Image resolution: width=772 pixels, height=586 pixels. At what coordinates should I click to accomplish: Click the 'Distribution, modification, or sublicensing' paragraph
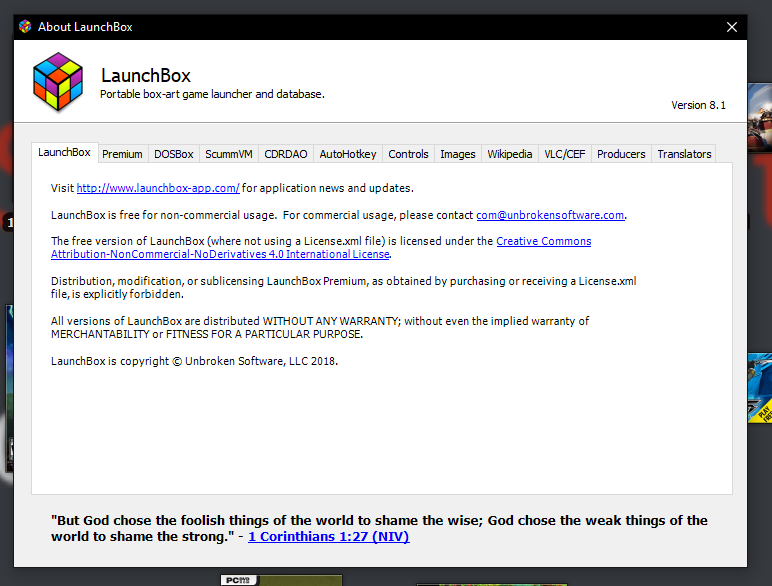344,288
